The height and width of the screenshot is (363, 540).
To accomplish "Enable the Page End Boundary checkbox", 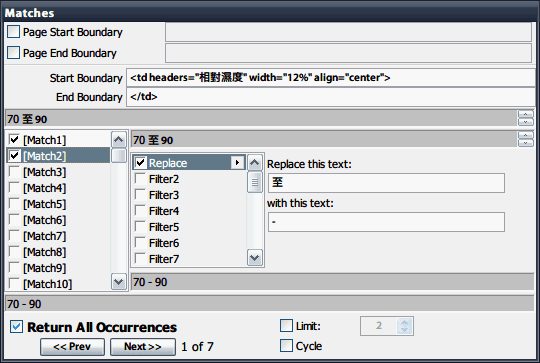I will pyautogui.click(x=13, y=53).
